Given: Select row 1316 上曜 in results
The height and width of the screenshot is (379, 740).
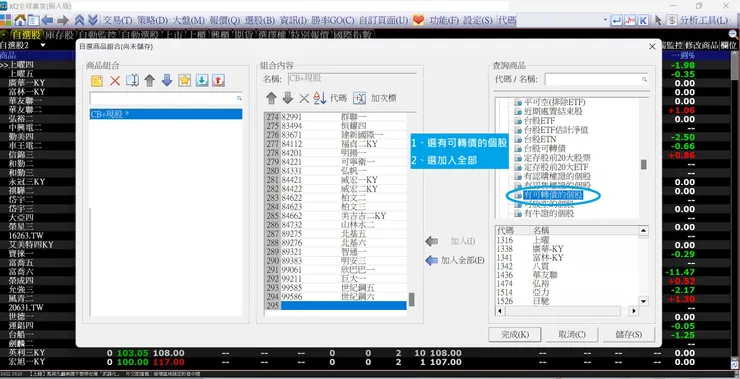Looking at the screenshot, I should tap(566, 240).
